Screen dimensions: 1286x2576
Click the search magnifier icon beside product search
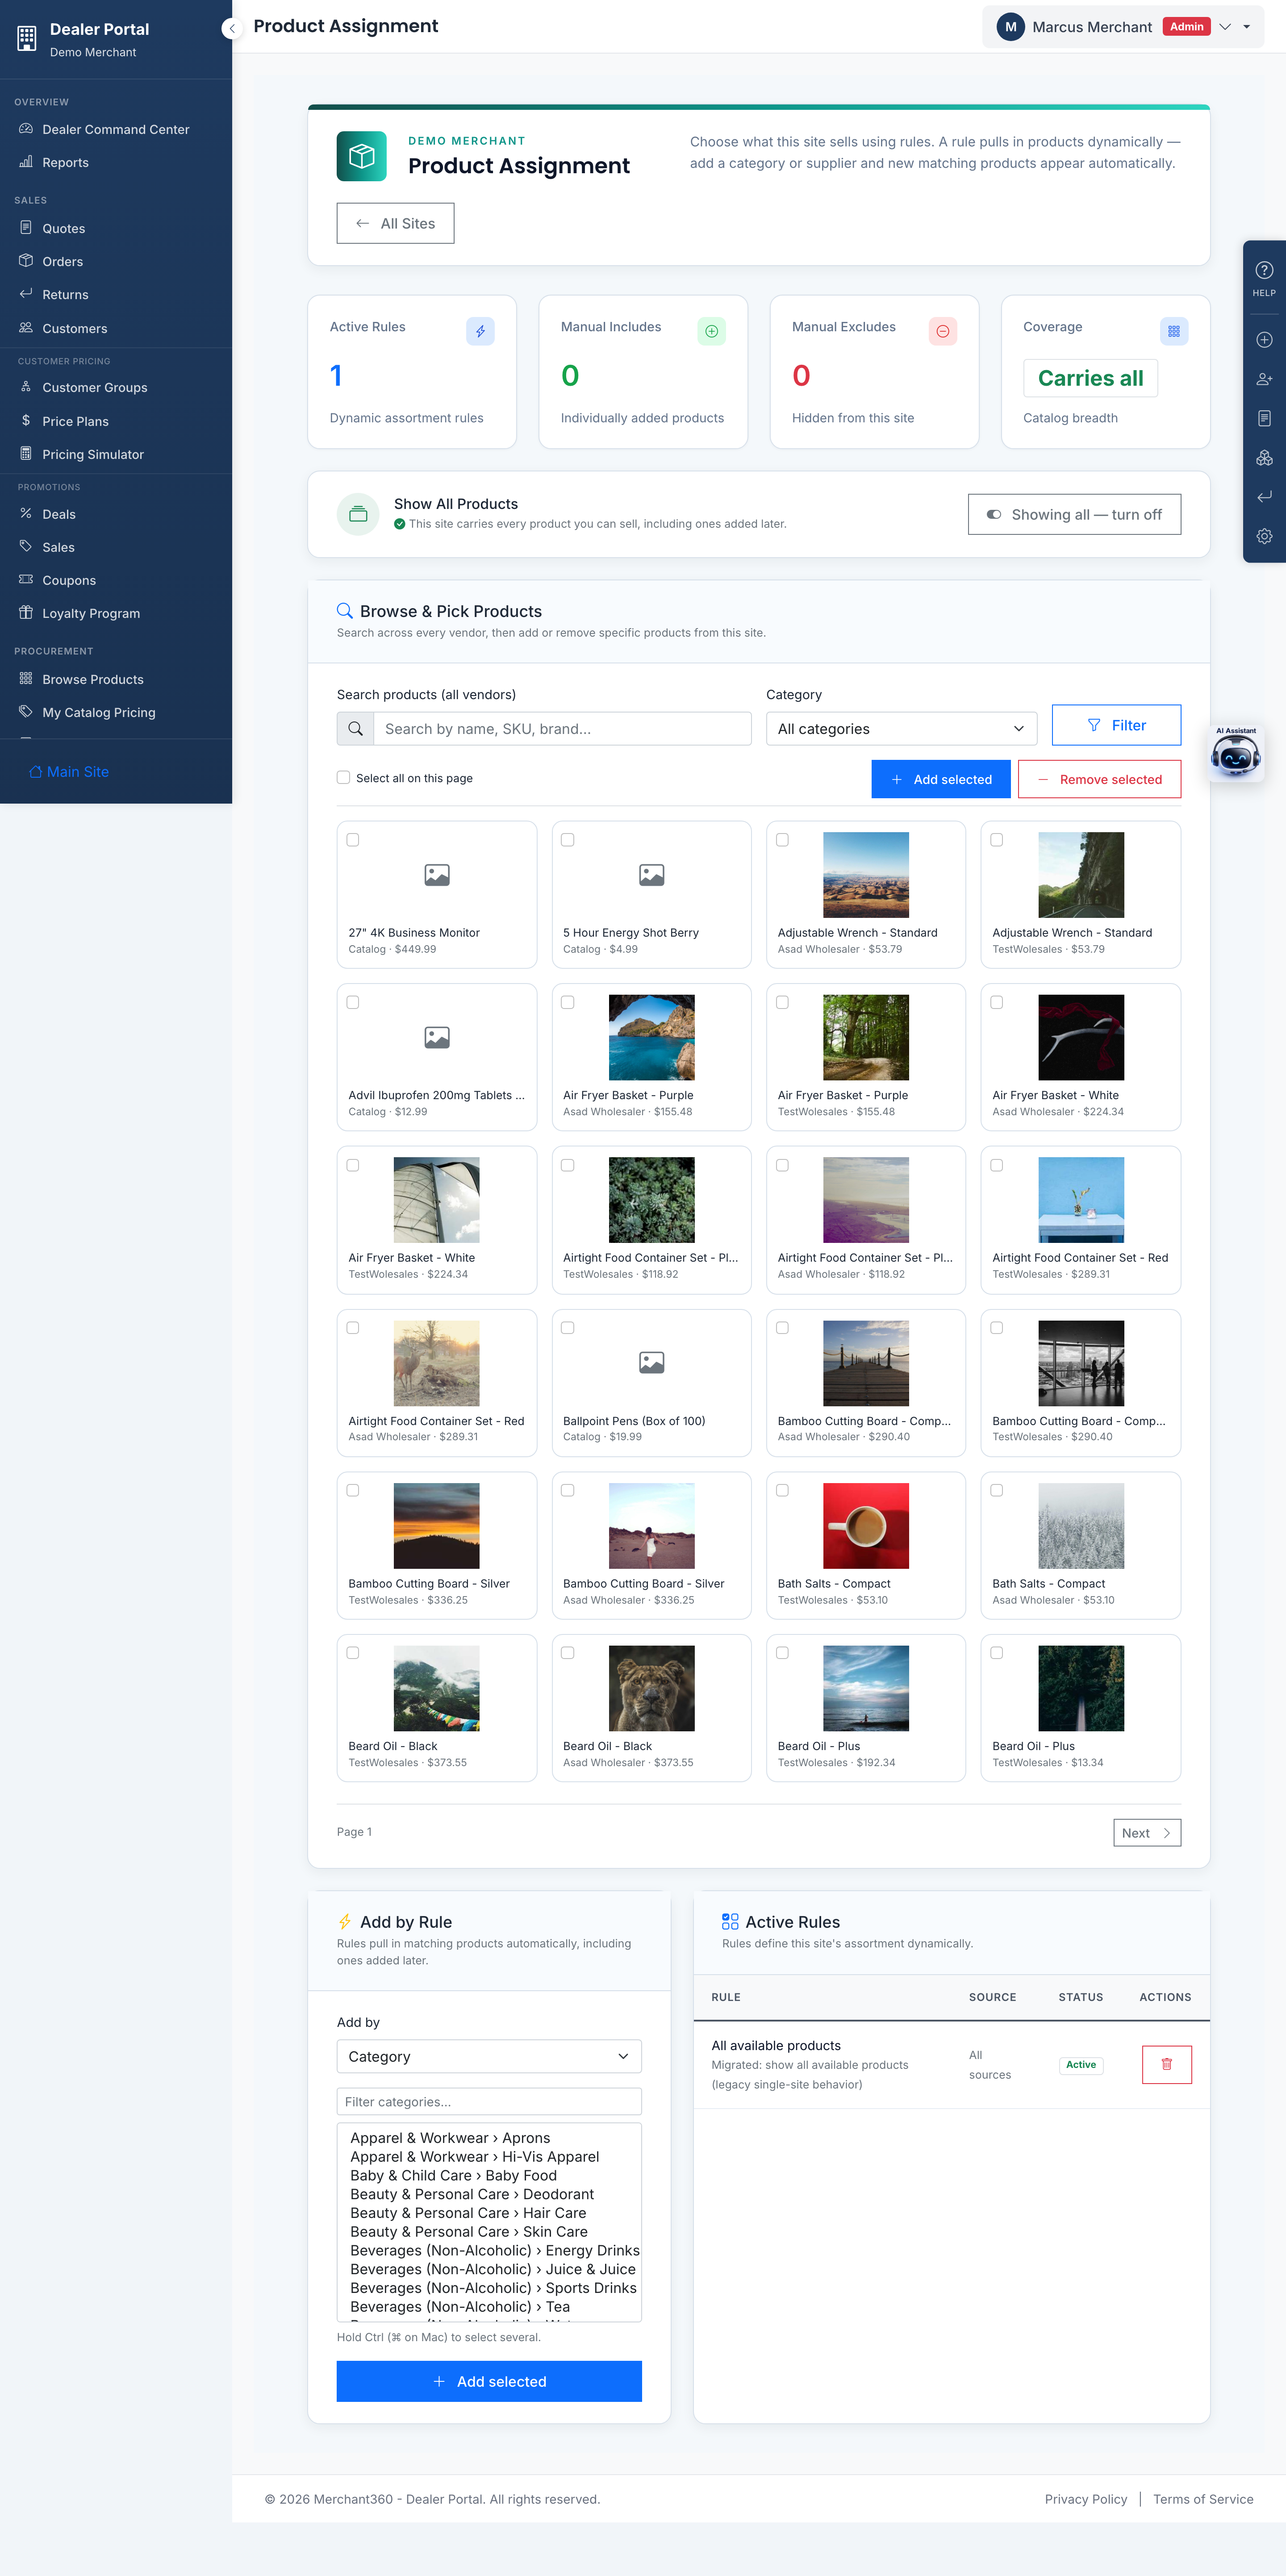(355, 729)
